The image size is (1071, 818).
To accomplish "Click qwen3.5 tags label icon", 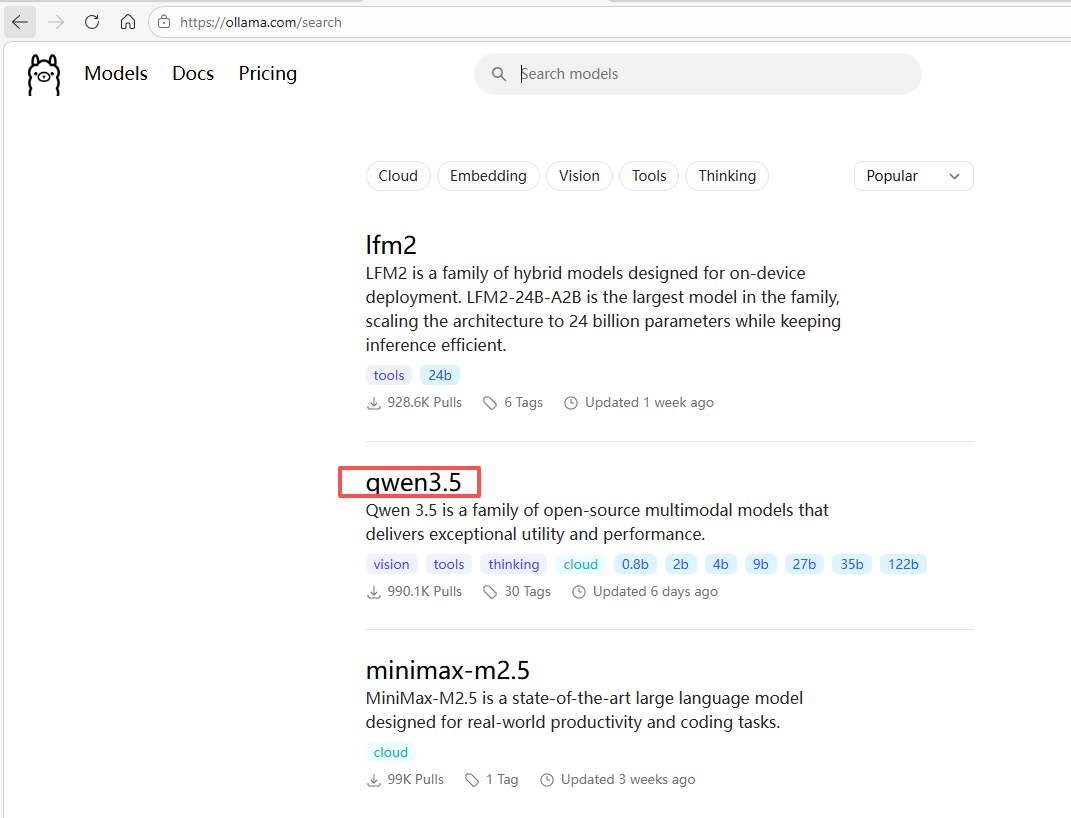I will [x=490, y=592].
